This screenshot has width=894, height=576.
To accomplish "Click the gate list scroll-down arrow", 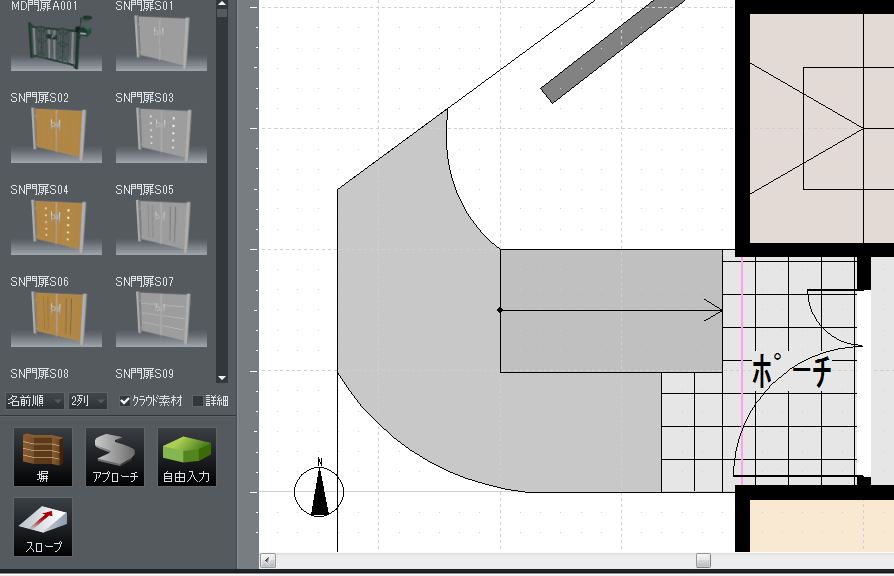I will point(222,378).
